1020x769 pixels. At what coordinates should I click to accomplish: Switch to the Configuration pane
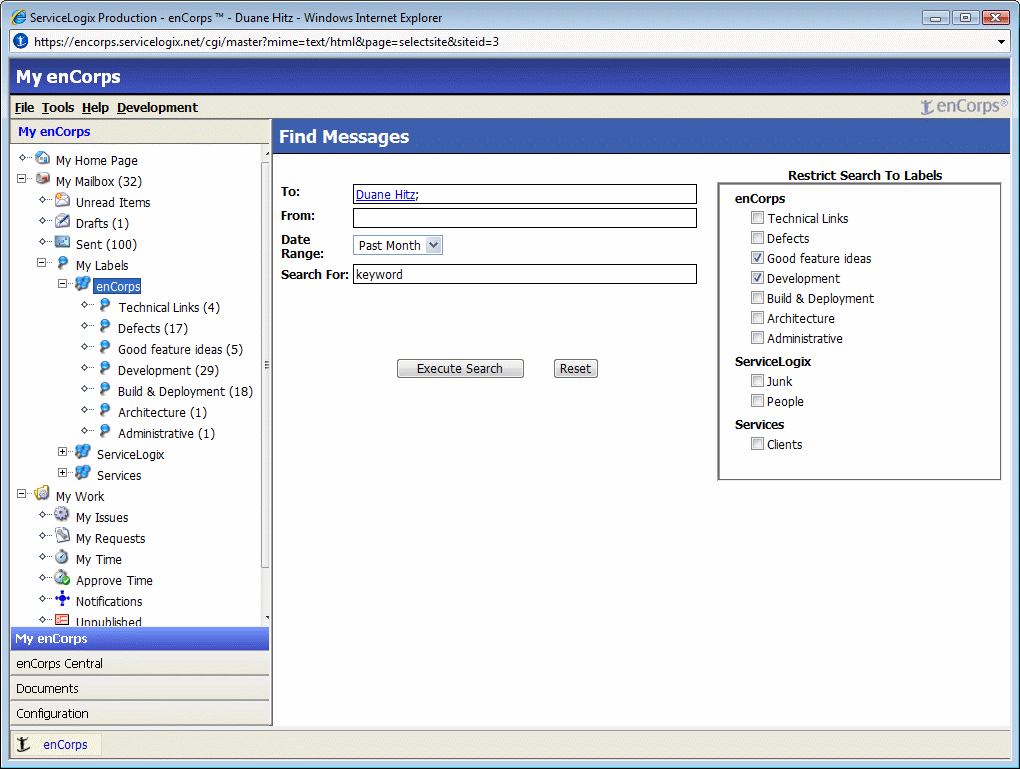coord(140,713)
